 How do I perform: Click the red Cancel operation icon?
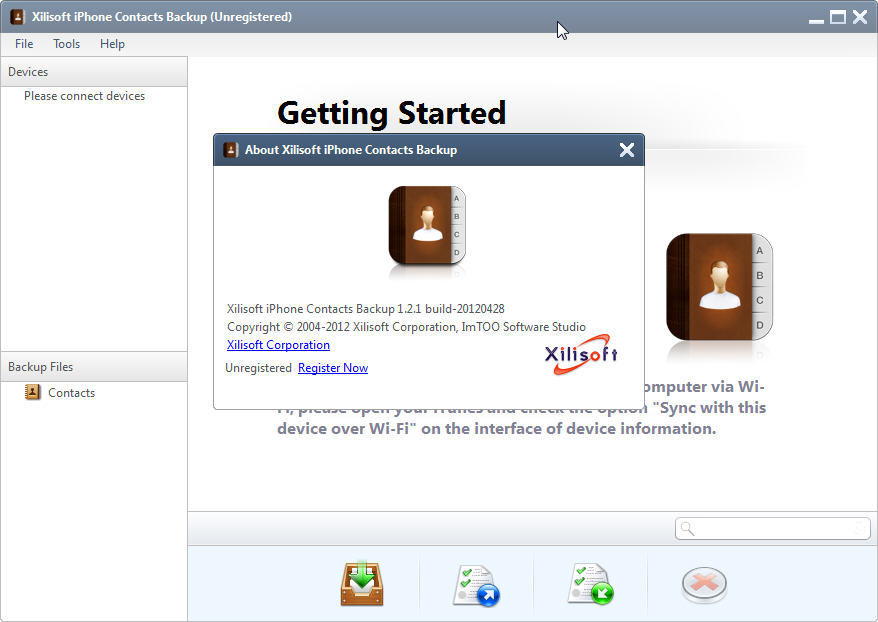tap(704, 584)
